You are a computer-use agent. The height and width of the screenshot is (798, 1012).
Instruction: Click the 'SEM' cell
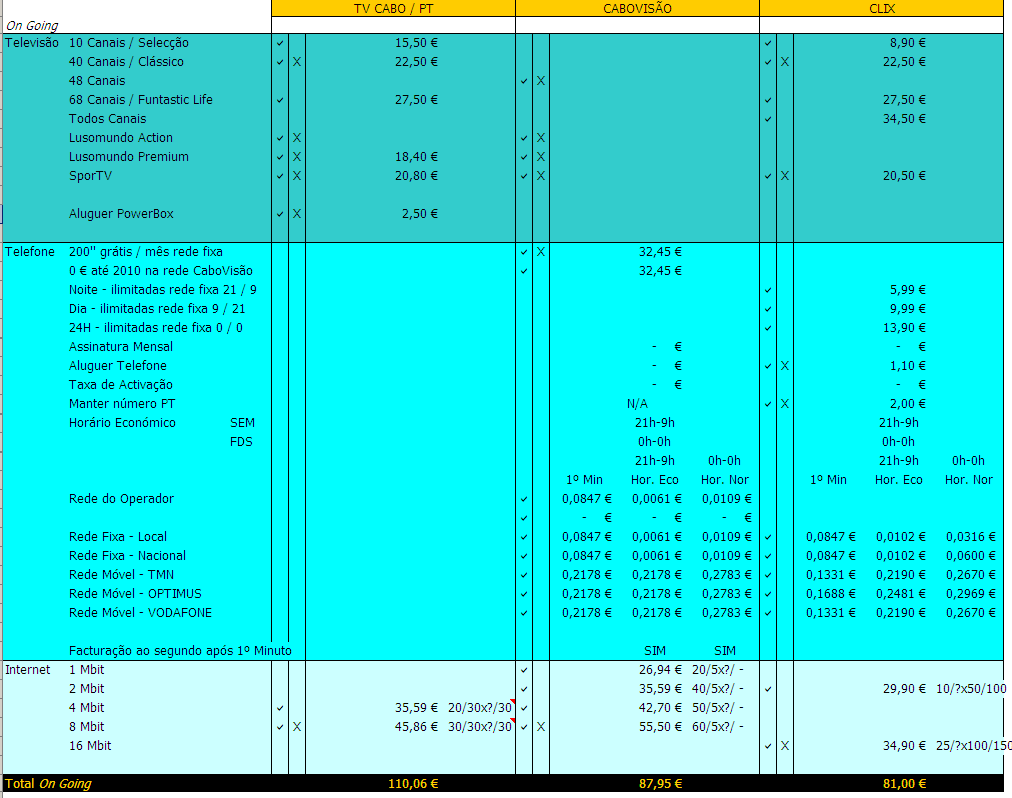(243, 423)
